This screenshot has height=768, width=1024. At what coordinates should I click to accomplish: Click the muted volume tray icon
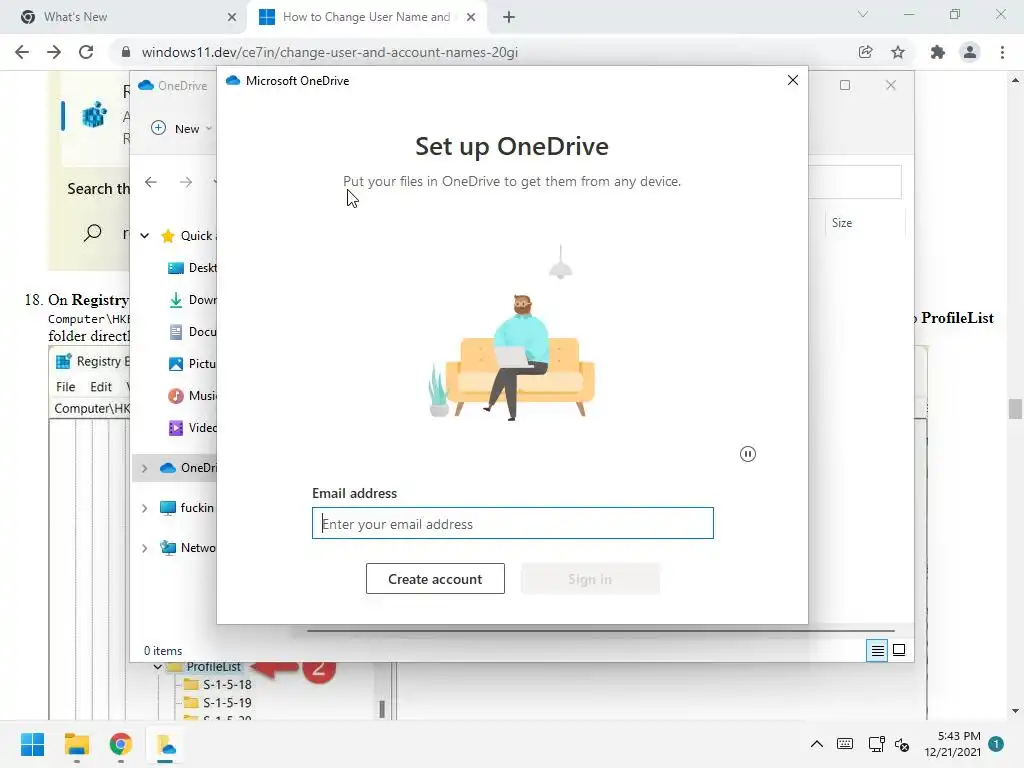[x=903, y=744]
